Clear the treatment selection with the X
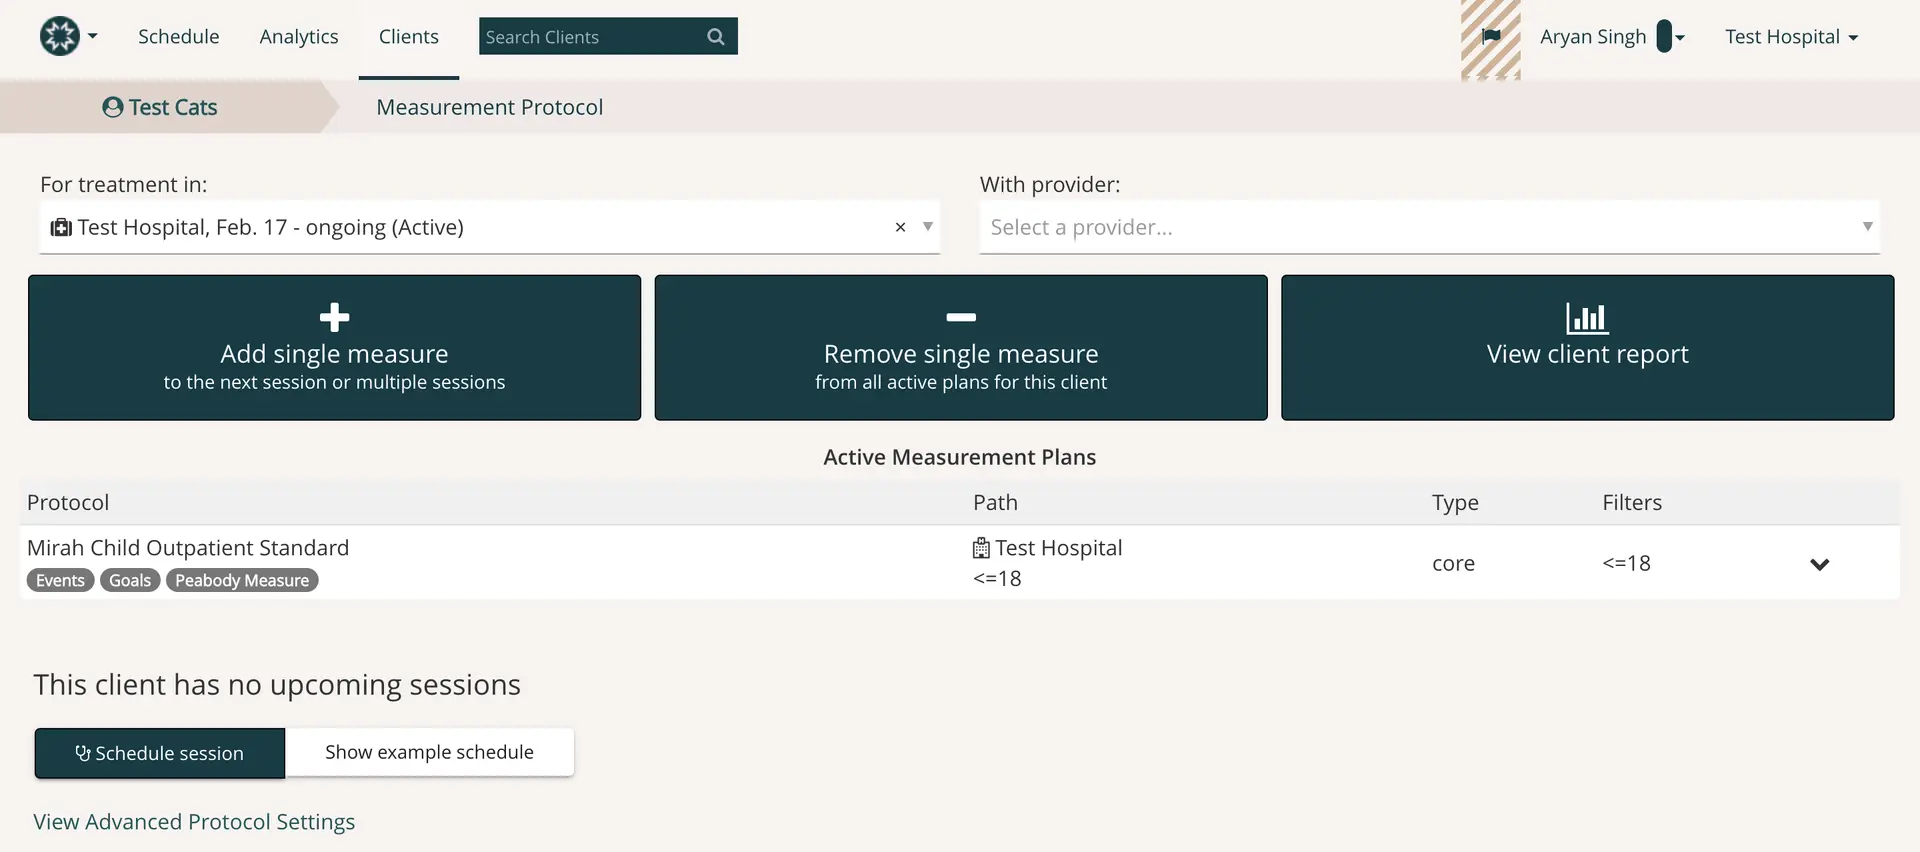 point(899,227)
